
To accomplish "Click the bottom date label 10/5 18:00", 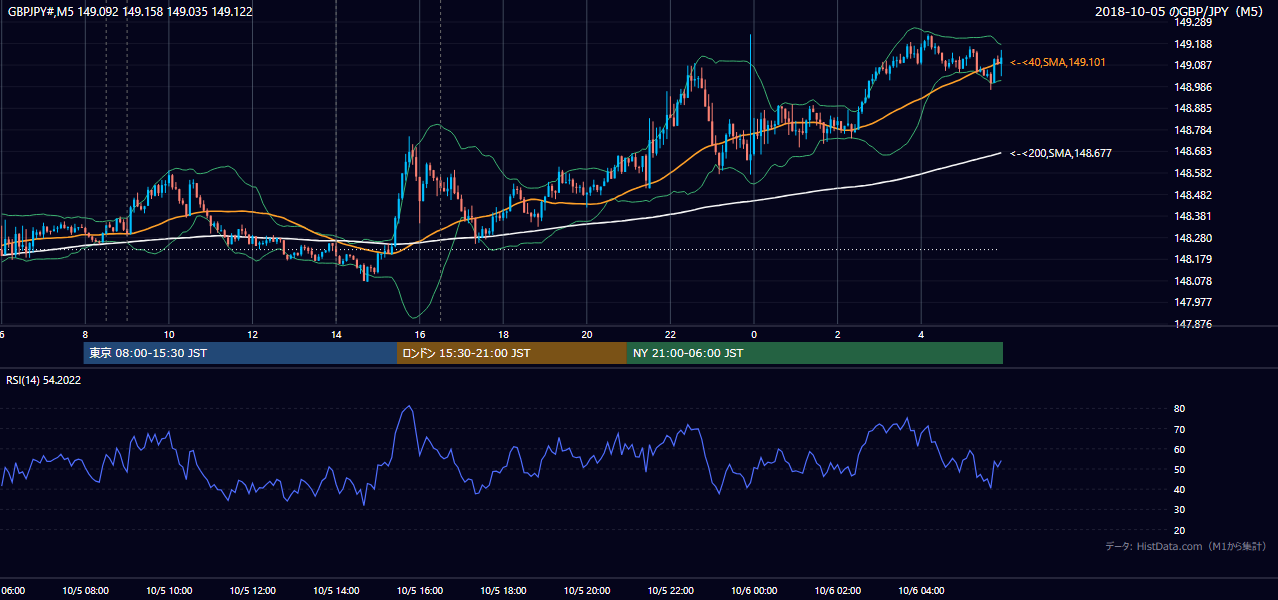I will click(x=503, y=590).
